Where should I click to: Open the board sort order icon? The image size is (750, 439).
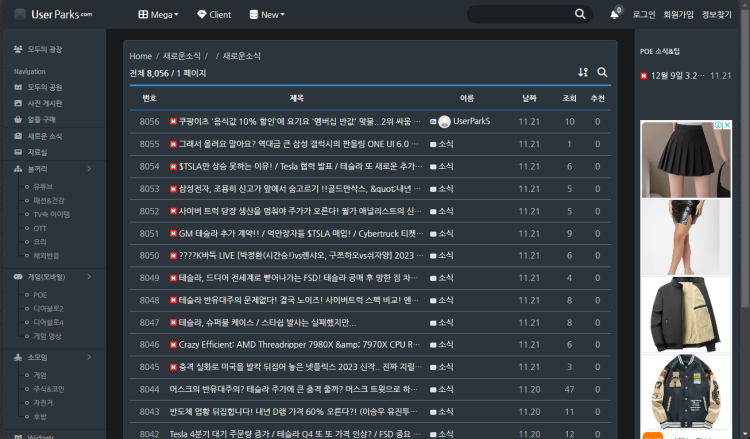(583, 72)
